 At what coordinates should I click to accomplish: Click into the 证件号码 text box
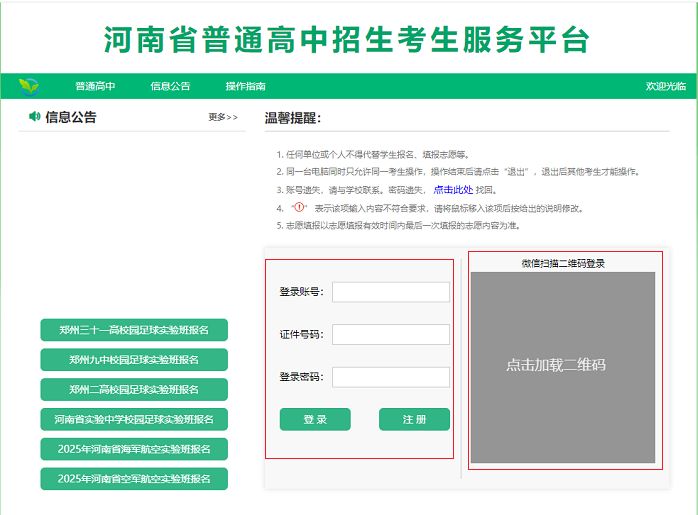pos(390,335)
